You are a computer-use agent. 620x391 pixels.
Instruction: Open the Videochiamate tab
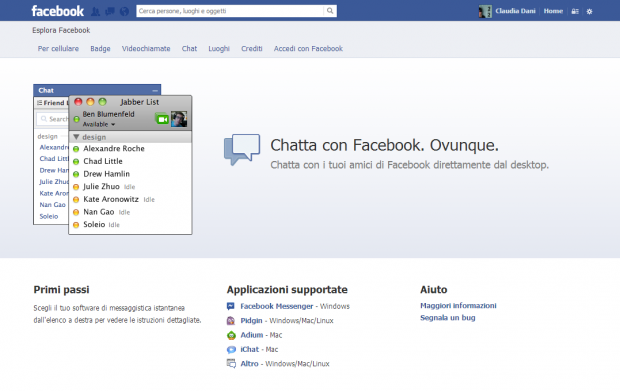click(x=146, y=49)
